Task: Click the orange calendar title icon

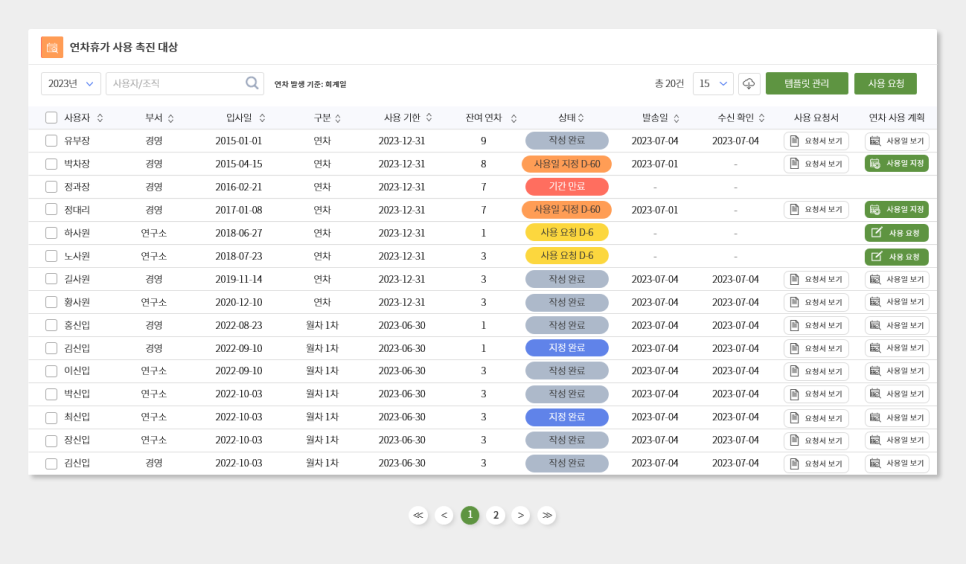Action: tap(52, 47)
